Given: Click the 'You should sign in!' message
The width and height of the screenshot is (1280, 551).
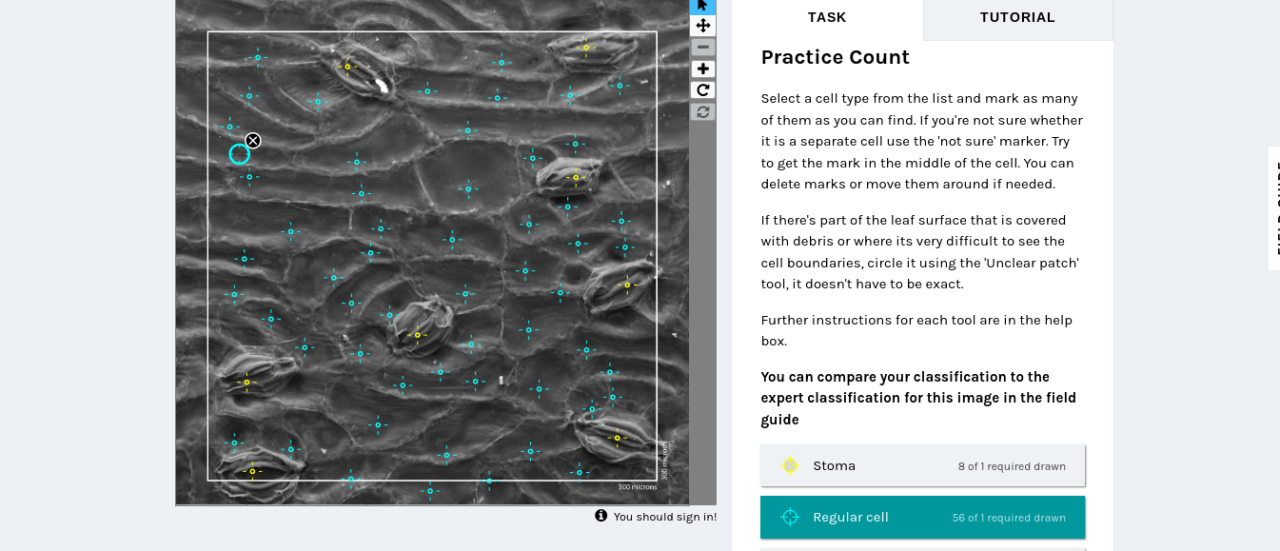Looking at the screenshot, I should [x=665, y=517].
